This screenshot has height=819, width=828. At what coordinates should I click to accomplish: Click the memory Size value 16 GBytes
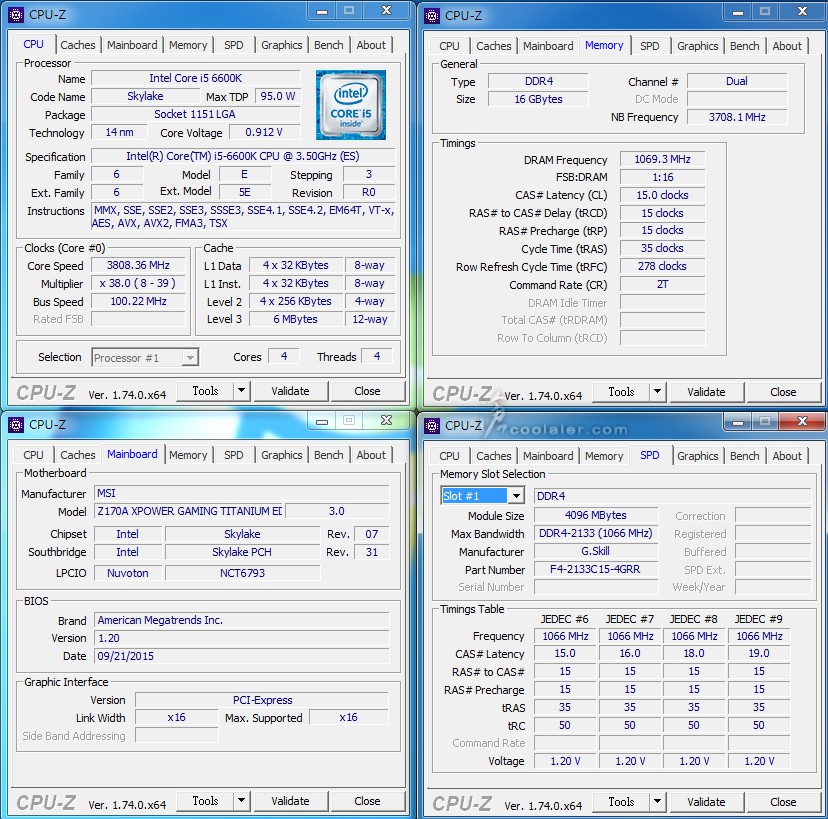[538, 99]
